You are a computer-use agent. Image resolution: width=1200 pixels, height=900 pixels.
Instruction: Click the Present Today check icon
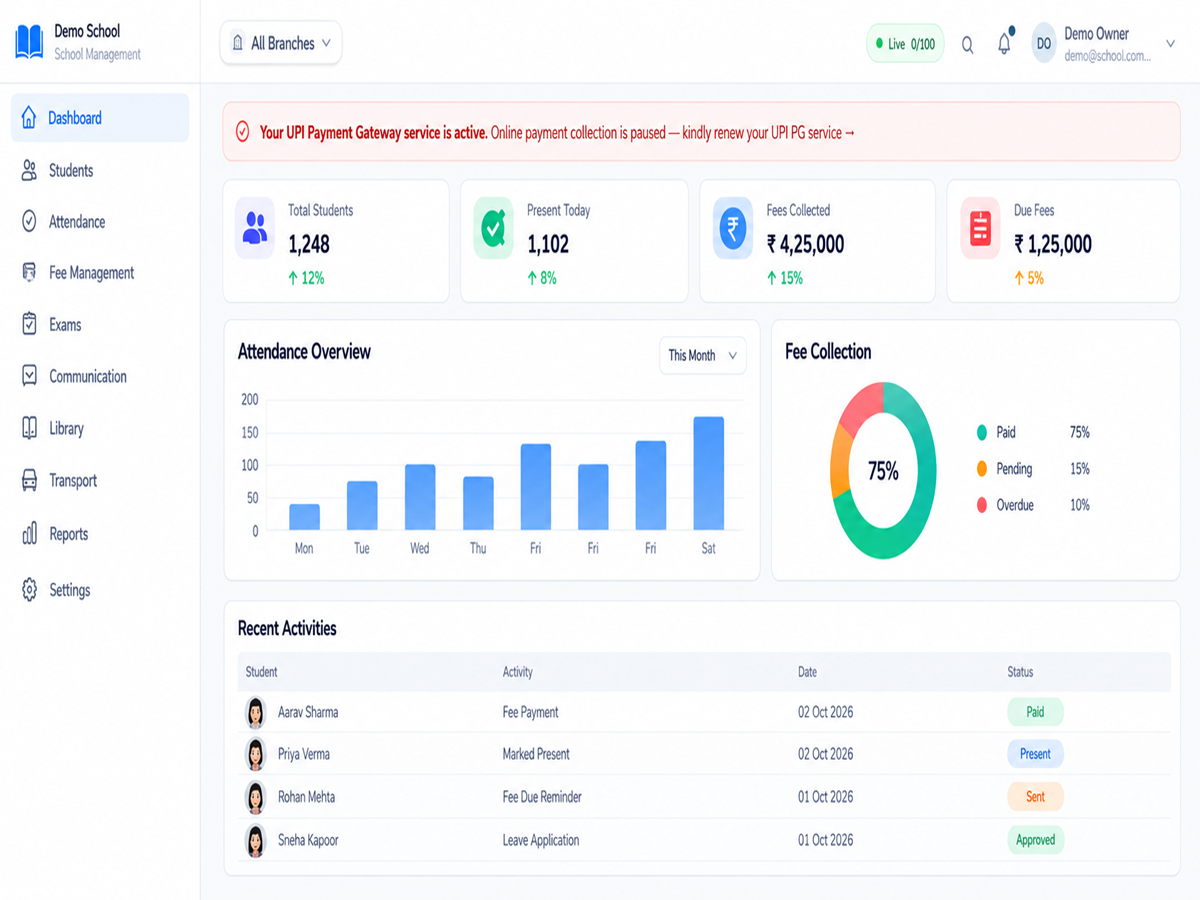click(493, 228)
